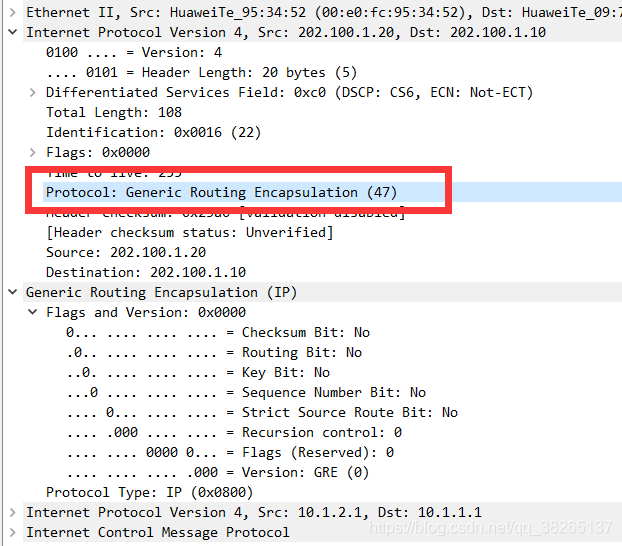
Task: Collapse the Flags and Version field
Action: tap(33, 312)
